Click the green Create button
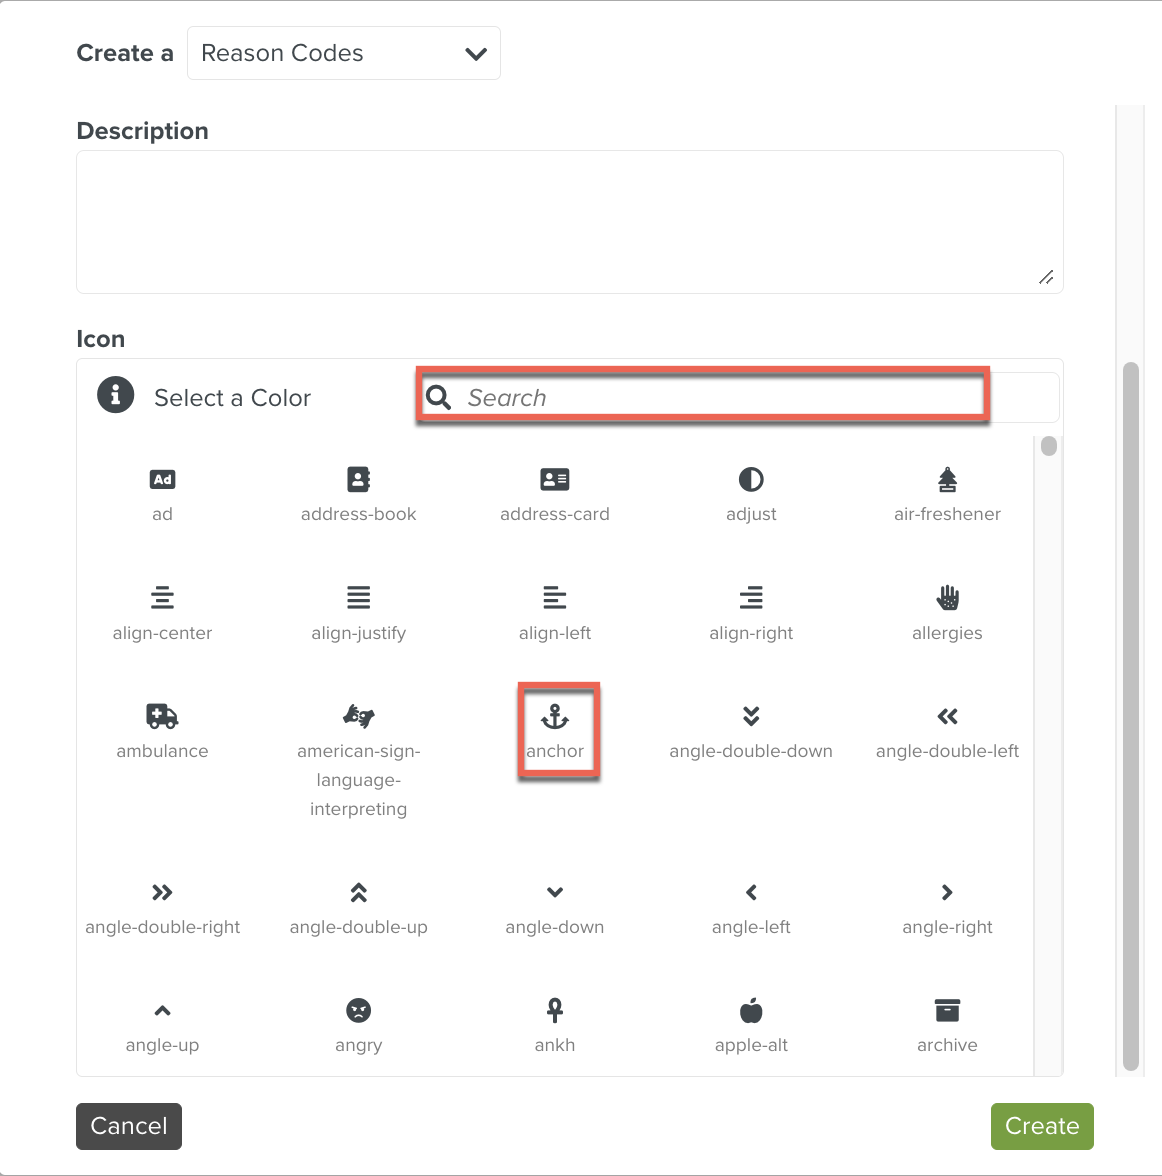Viewport: 1162px width, 1176px height. click(1041, 1126)
